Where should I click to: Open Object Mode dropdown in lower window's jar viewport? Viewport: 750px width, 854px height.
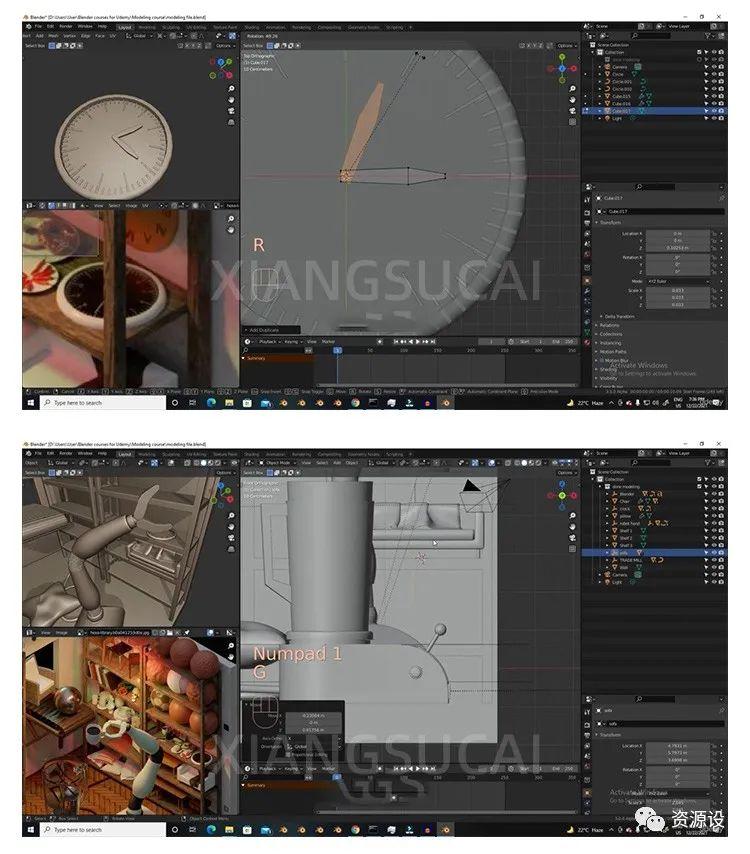coord(279,463)
